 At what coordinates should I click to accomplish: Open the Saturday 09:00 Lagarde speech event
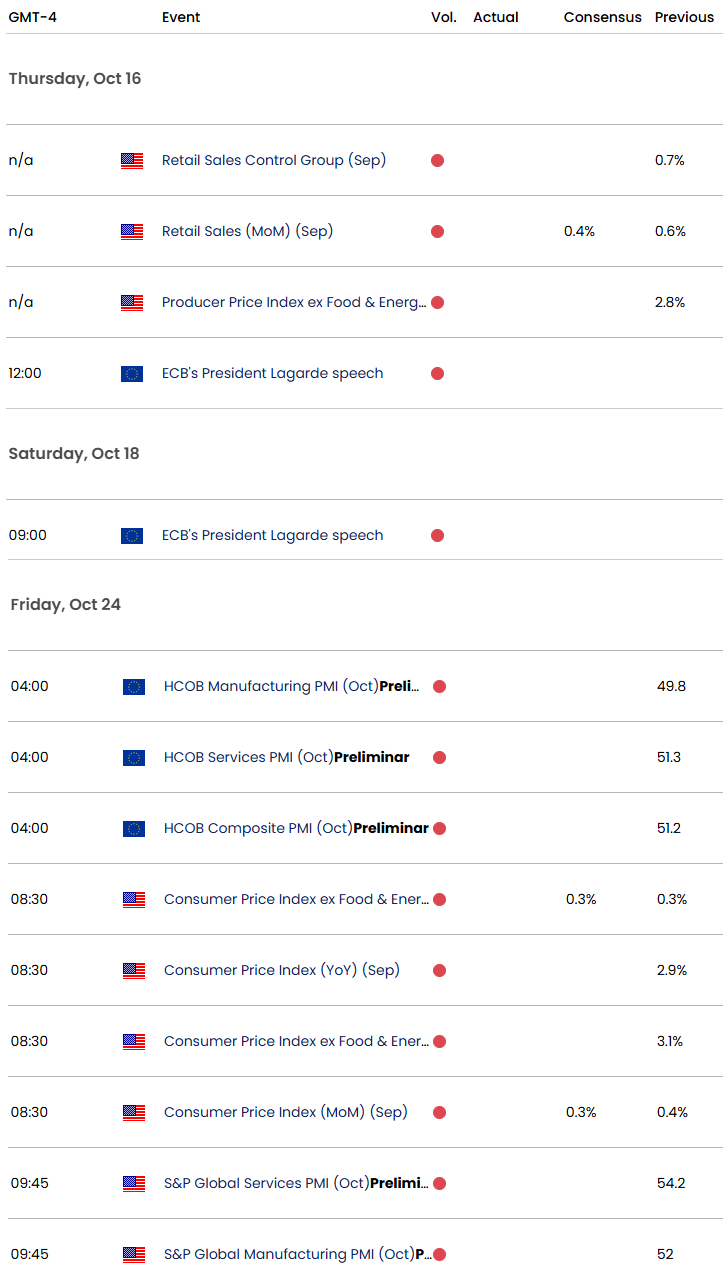tap(272, 535)
